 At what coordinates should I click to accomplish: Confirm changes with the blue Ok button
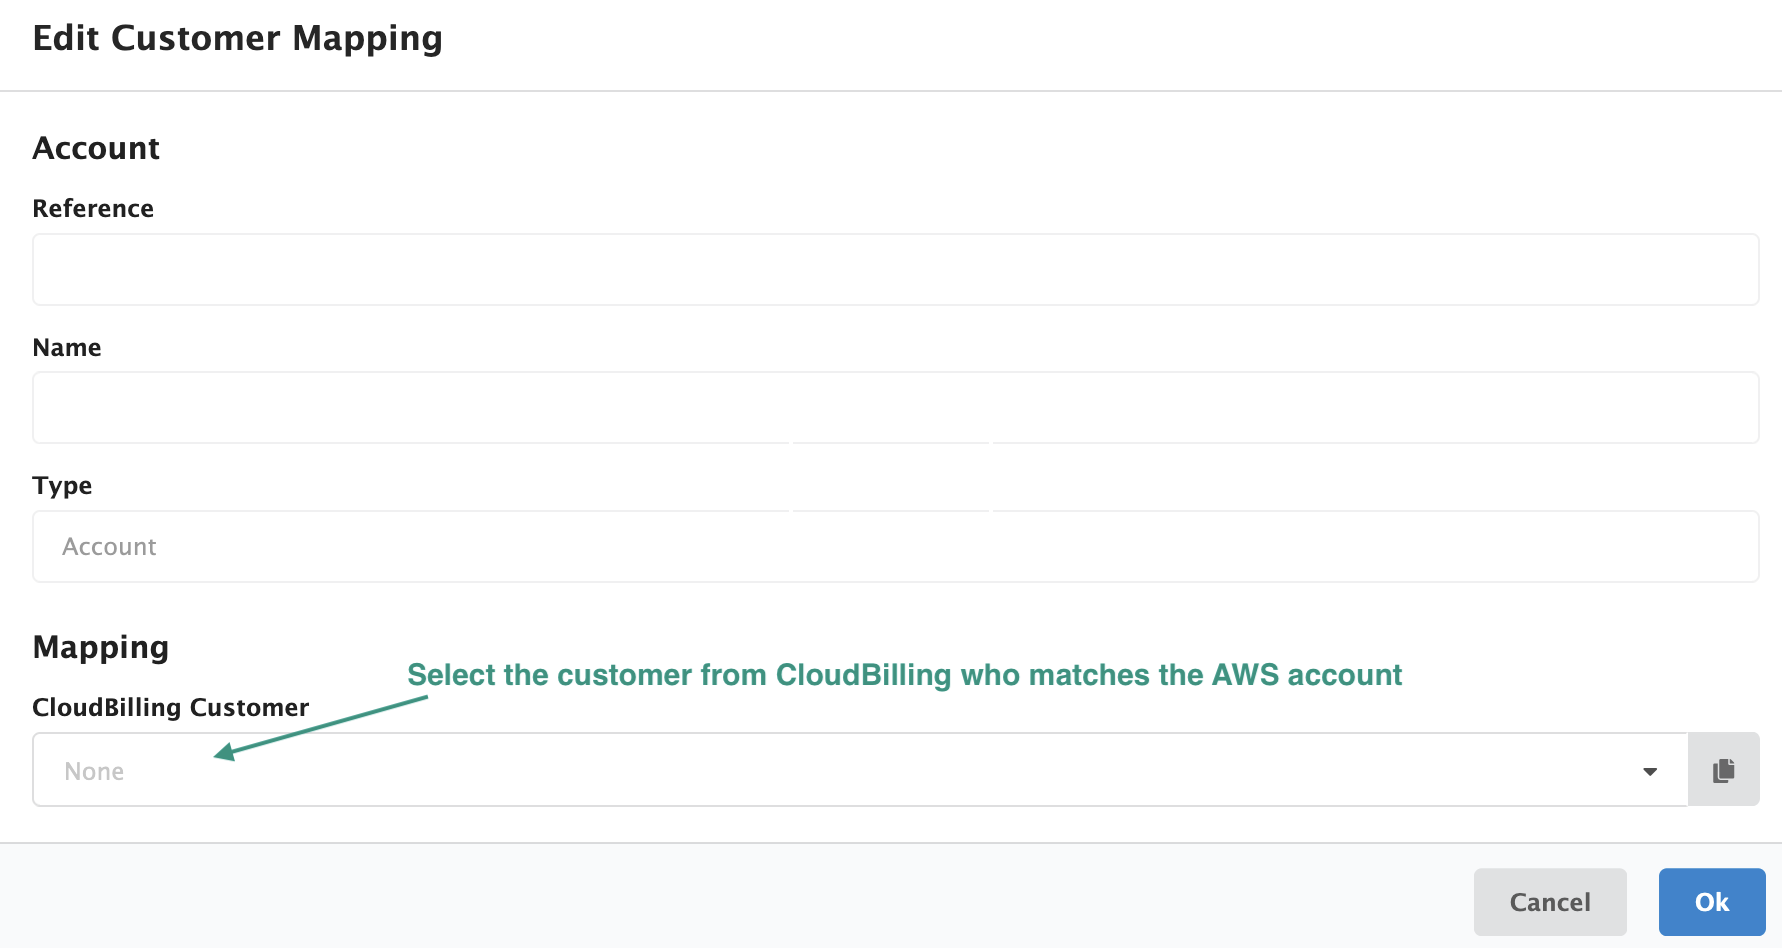coord(1711,901)
